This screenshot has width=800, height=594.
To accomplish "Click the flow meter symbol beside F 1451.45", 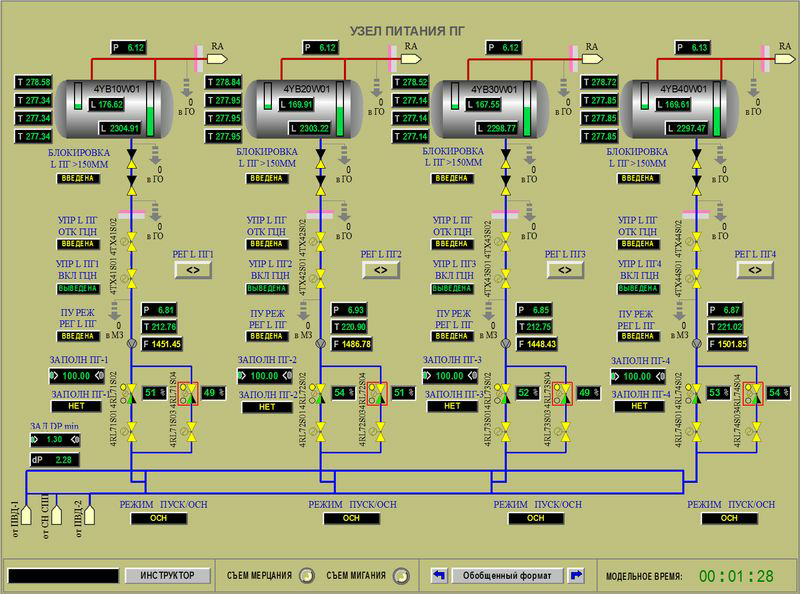I will [x=131, y=344].
